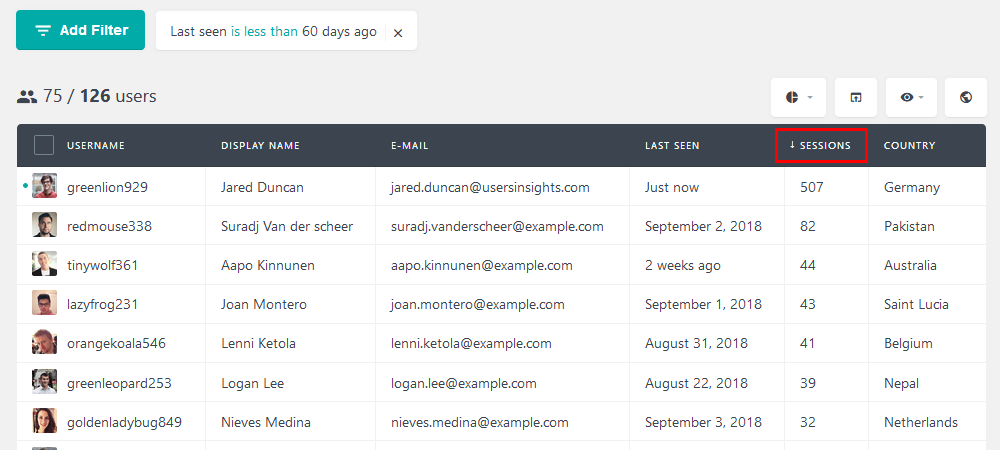Open the redmouse338 username link

pyautogui.click(x=109, y=226)
